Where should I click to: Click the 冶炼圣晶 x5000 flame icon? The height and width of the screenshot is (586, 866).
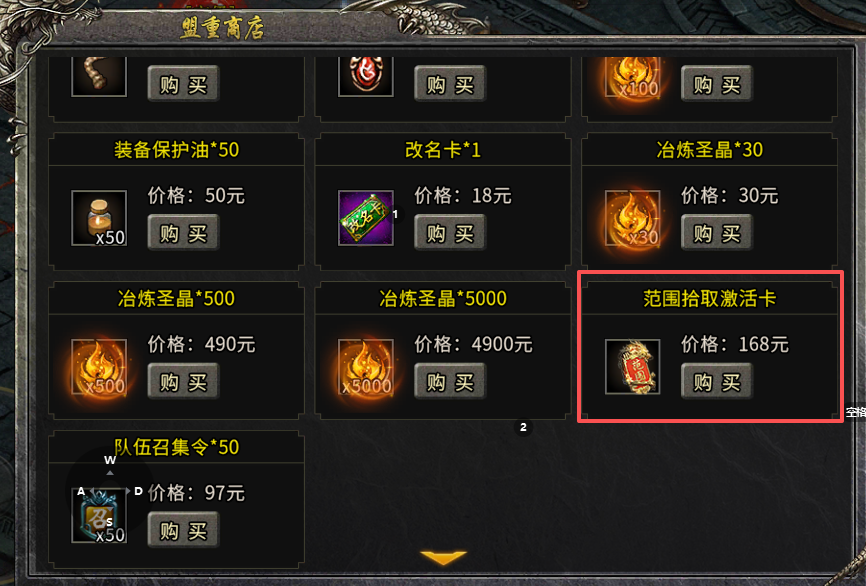point(366,367)
